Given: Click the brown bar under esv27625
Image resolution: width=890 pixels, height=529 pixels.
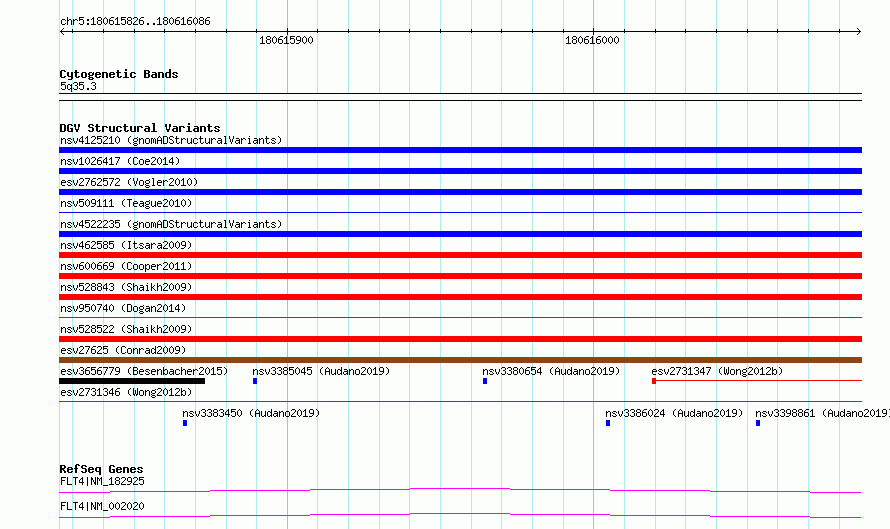Looking at the screenshot, I should point(460,360).
